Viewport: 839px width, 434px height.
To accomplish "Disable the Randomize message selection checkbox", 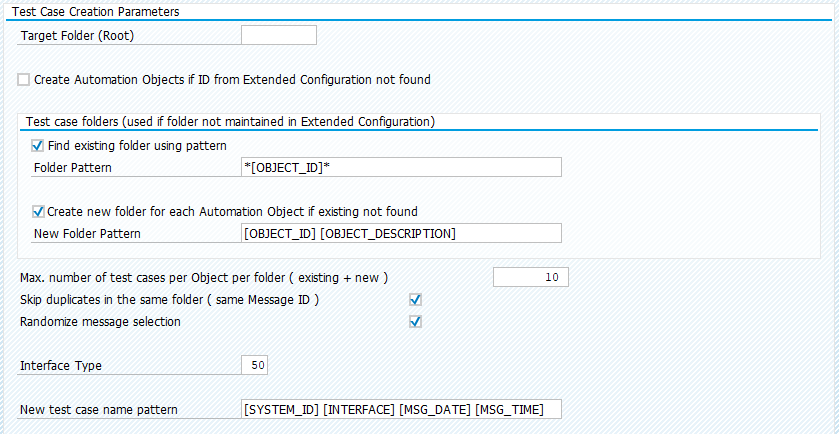I will coord(415,322).
